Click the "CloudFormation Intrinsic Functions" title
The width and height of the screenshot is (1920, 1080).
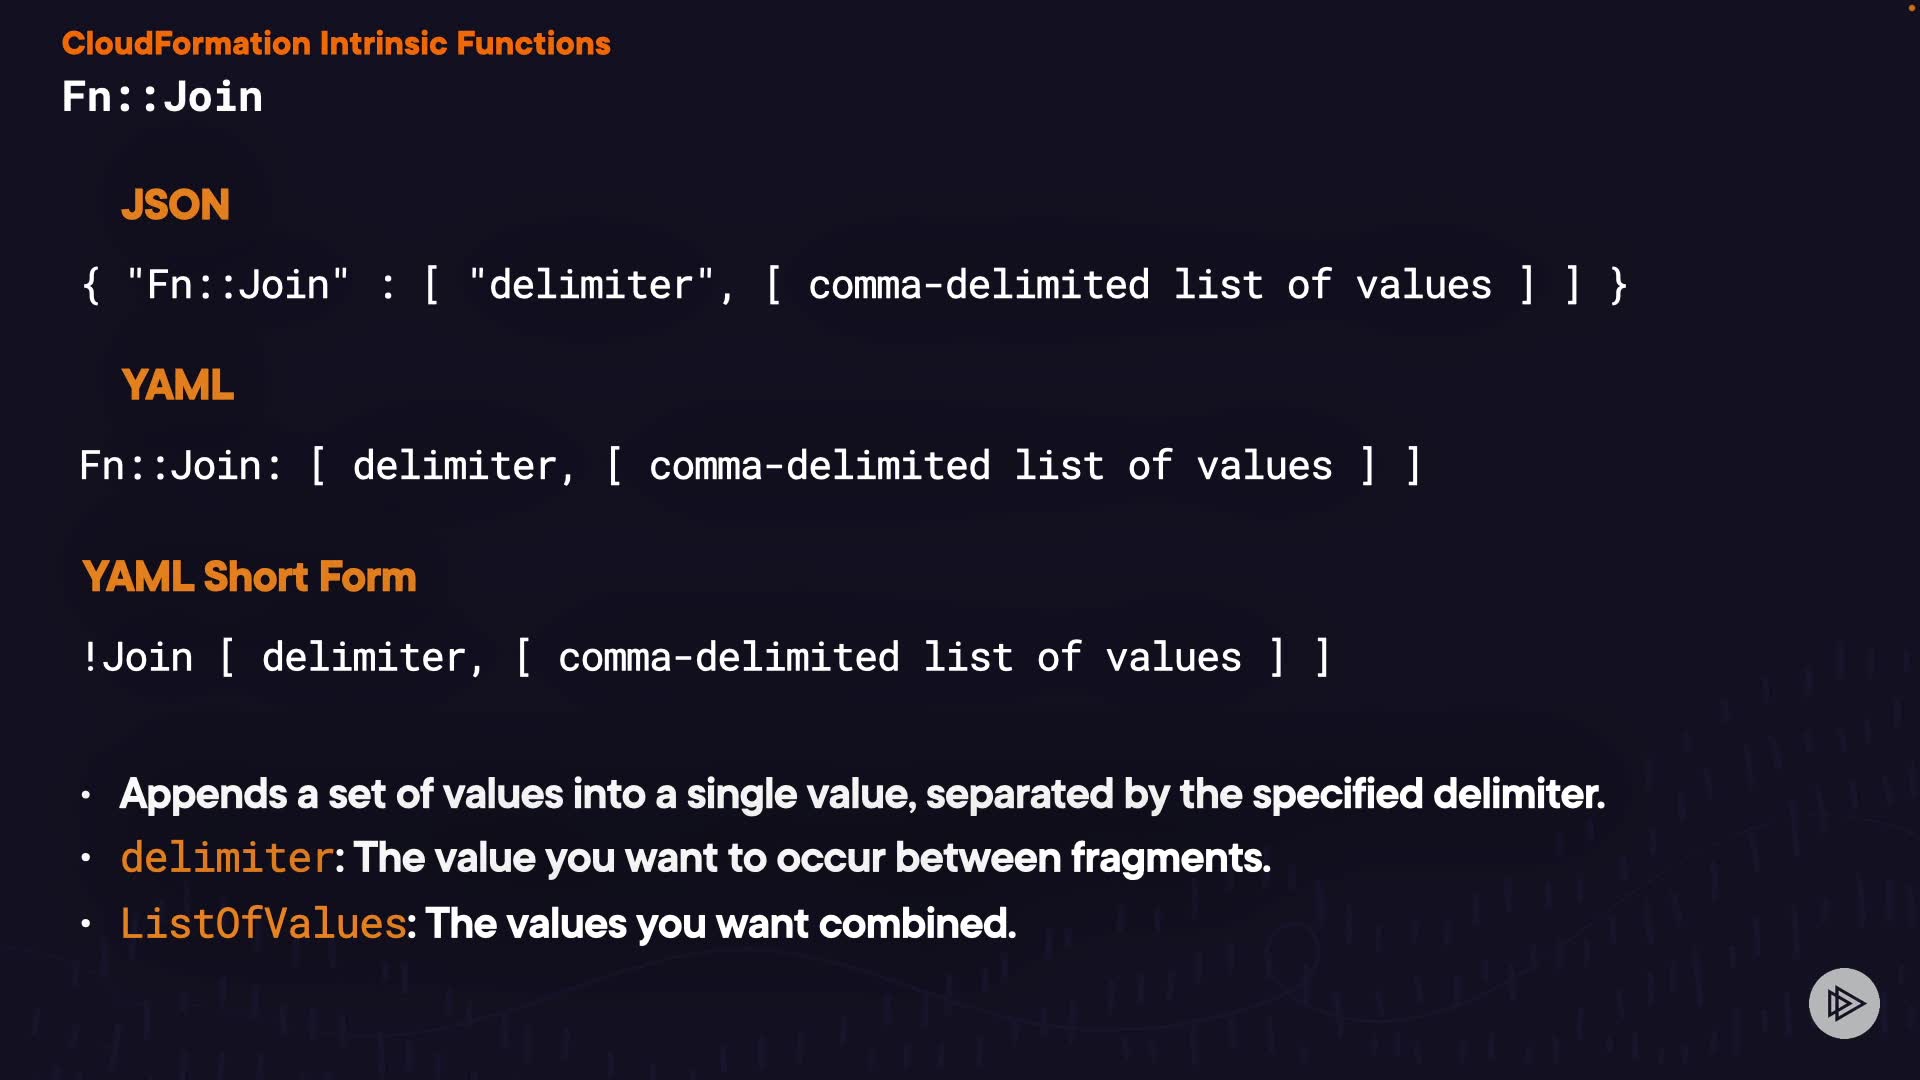pos(336,43)
